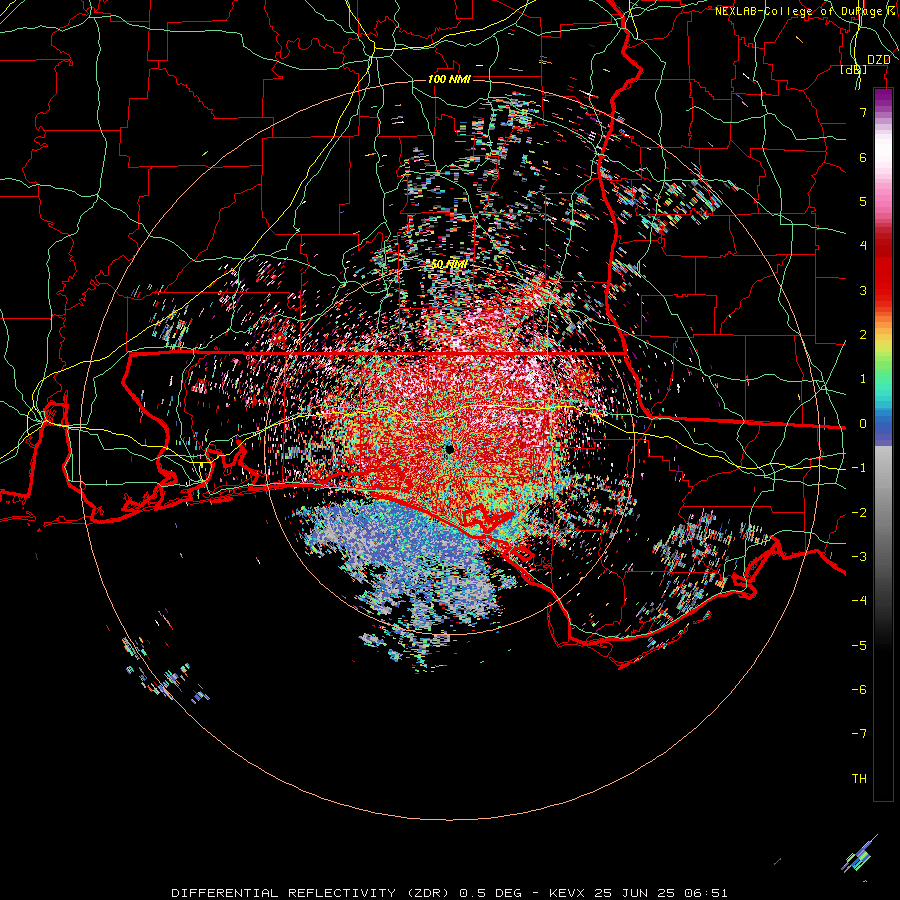Click the NEXLAB-College of DuPage credit text
900x900 pixels.
click(x=807, y=11)
